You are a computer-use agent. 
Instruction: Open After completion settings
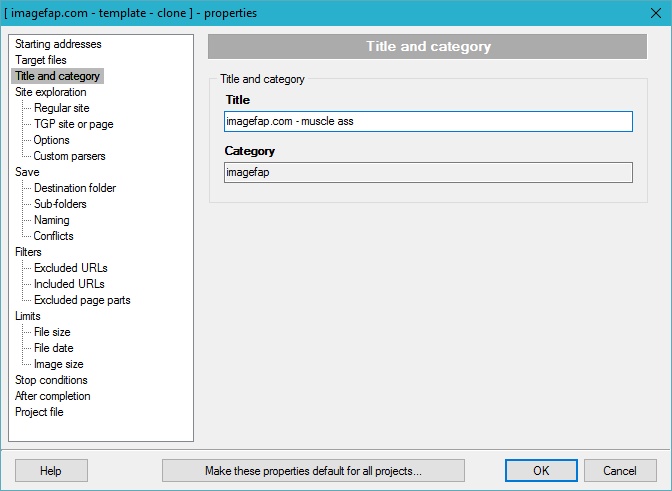point(53,396)
